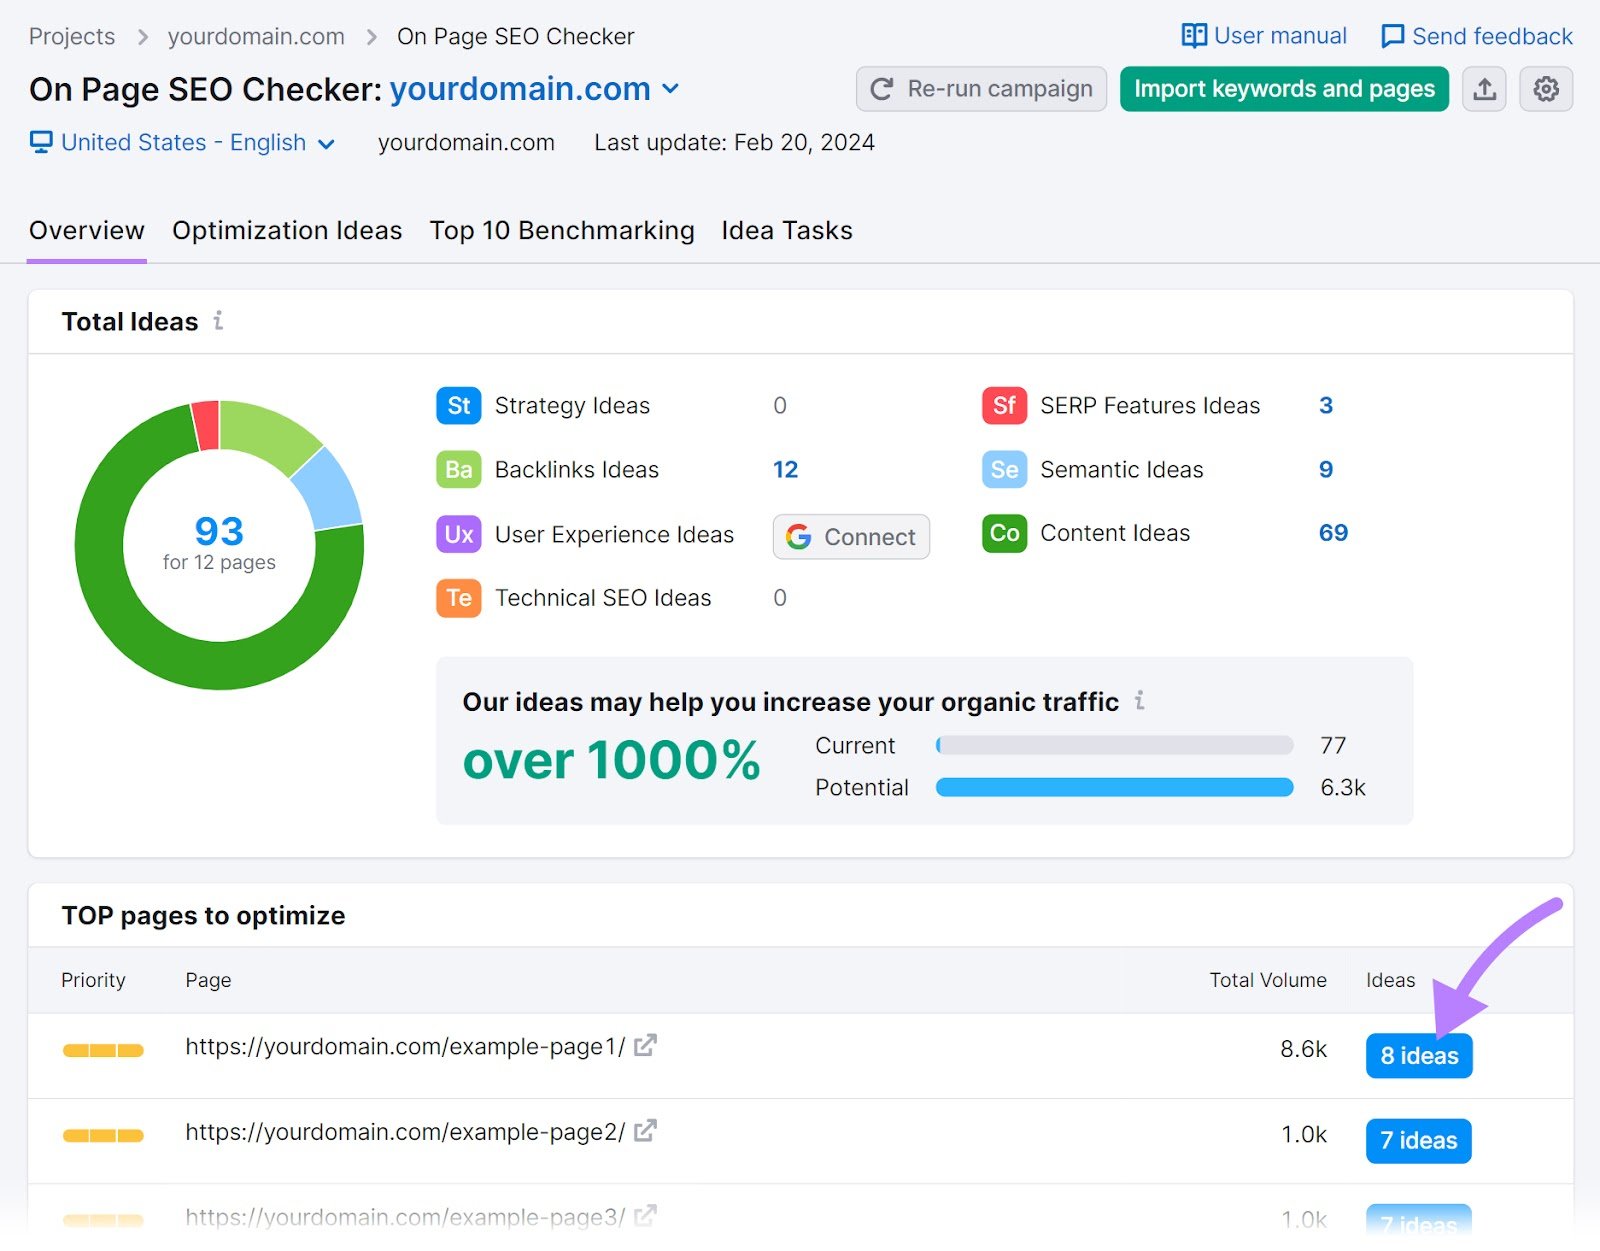
Task: Click the User Experience "Ux" icon
Action: click(457, 534)
